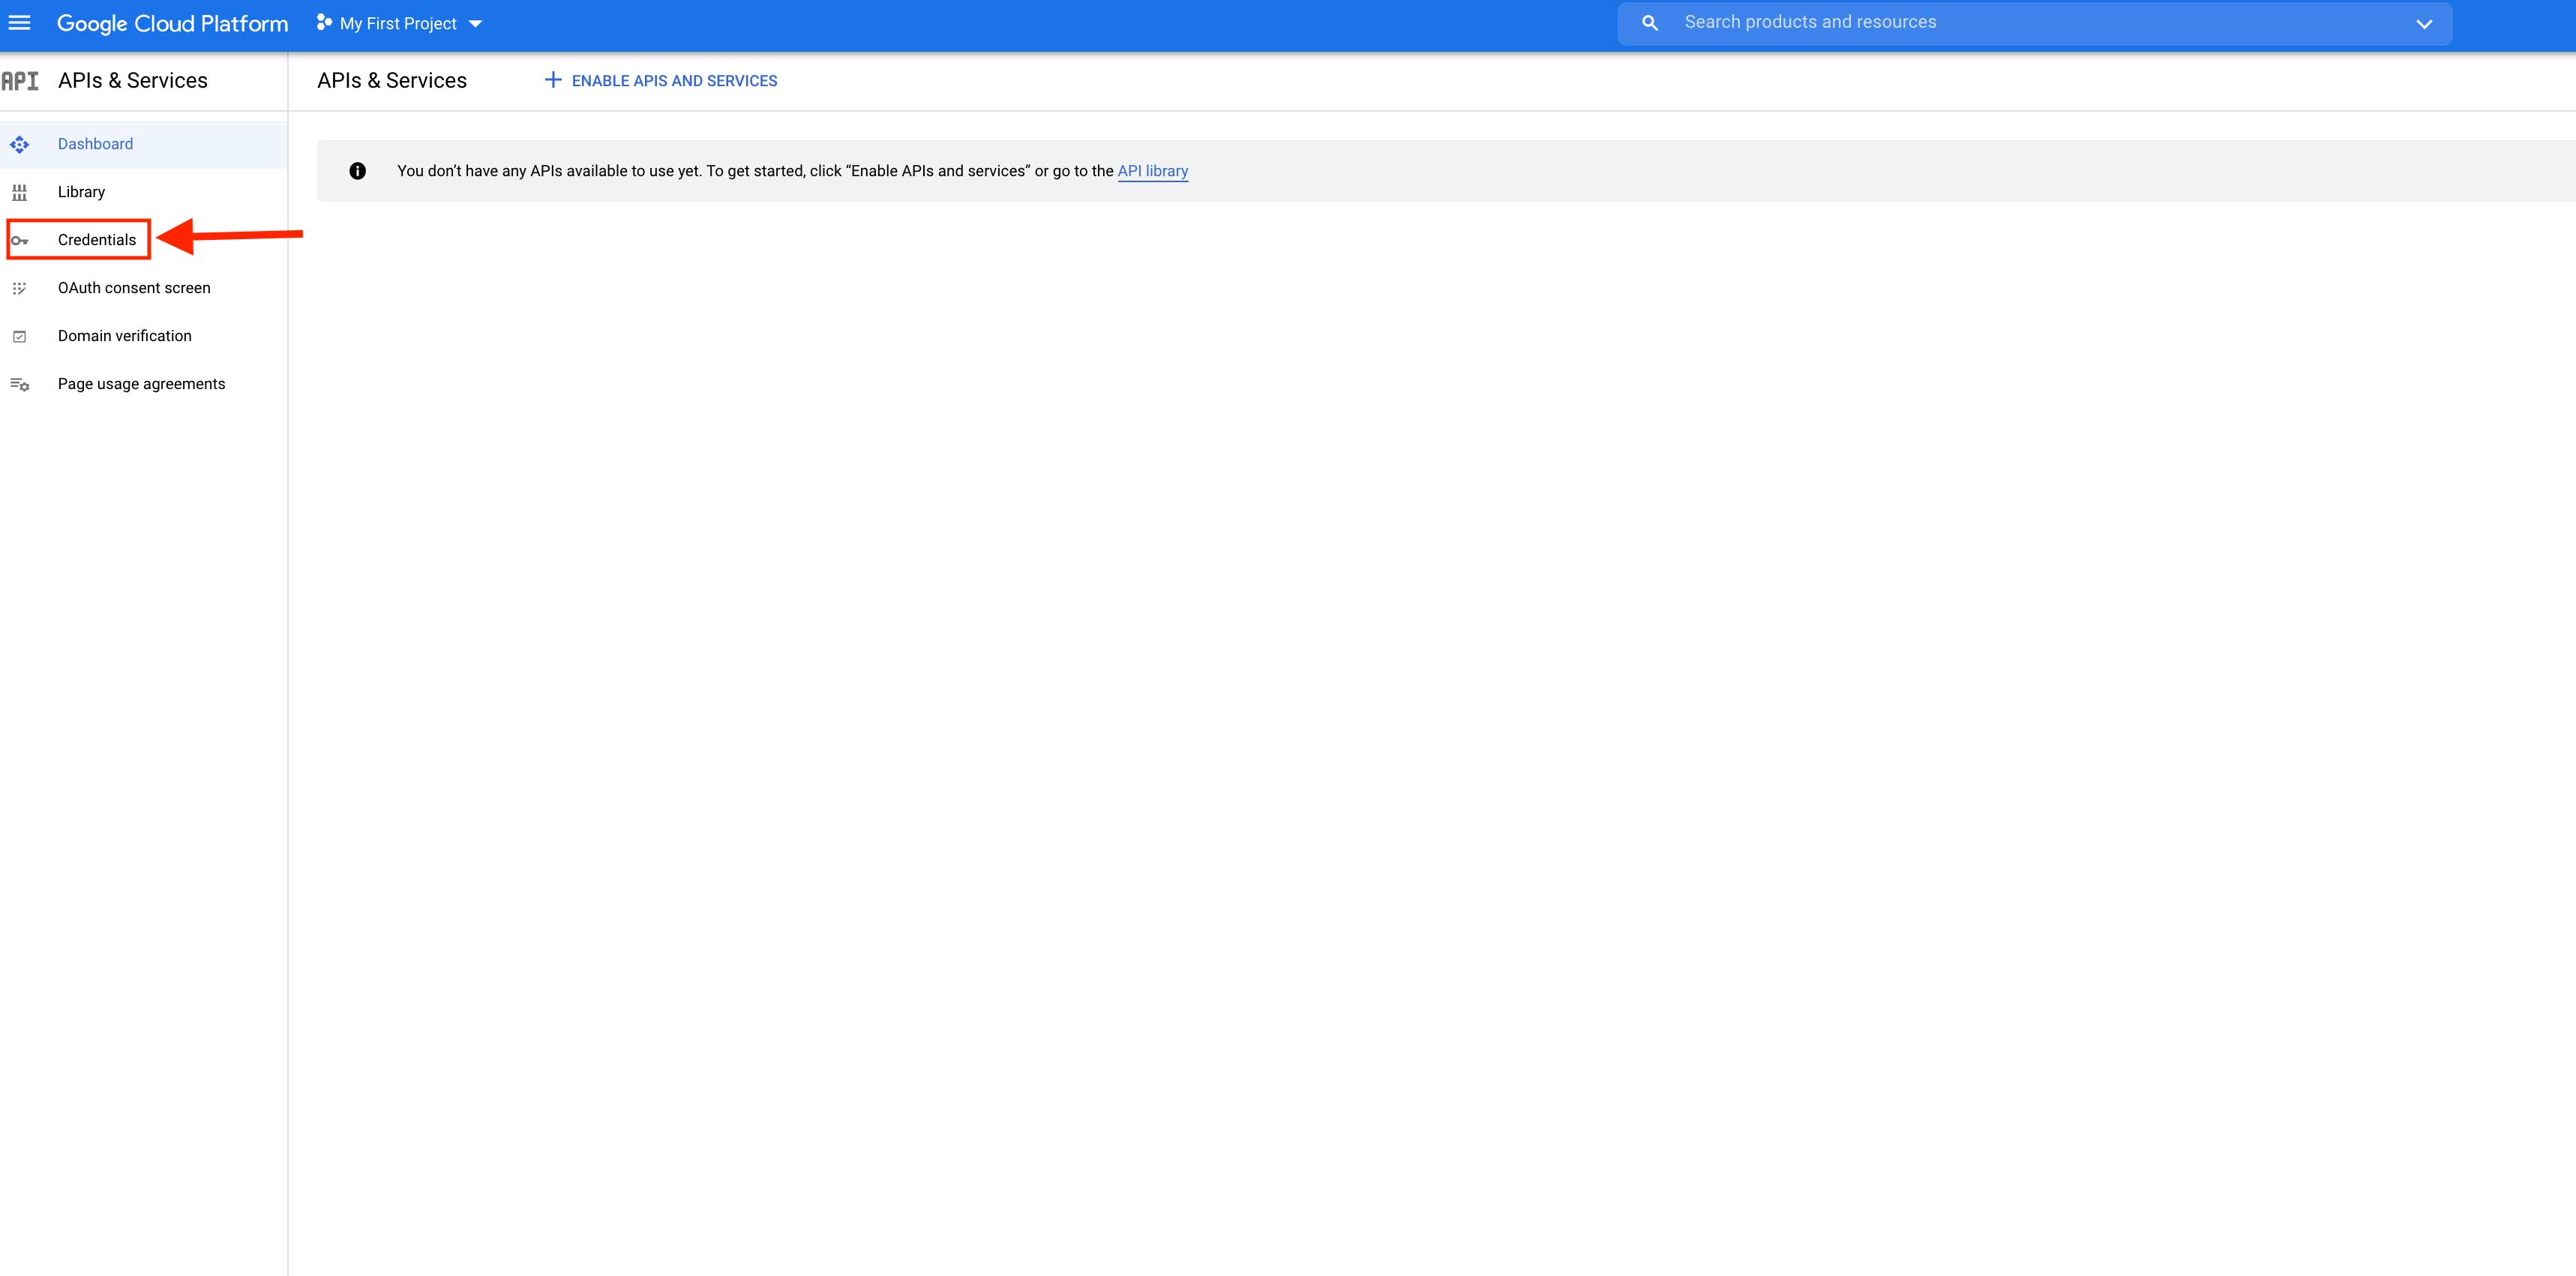This screenshot has height=1276, width=2576.
Task: Click the search magnifier icon
Action: pos(1650,23)
